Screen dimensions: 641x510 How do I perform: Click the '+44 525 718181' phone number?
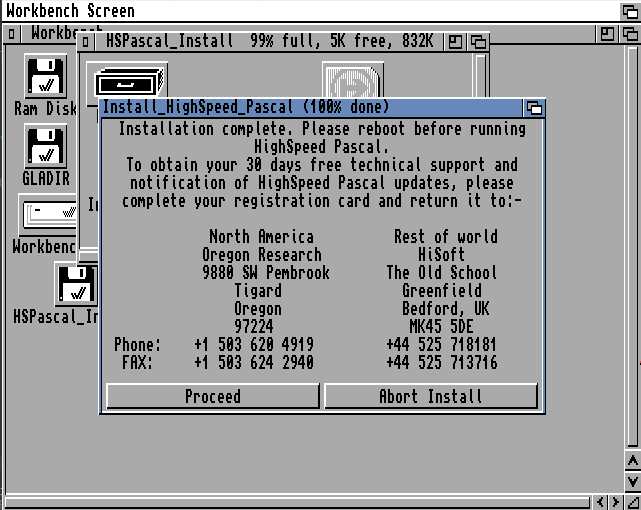coord(442,344)
